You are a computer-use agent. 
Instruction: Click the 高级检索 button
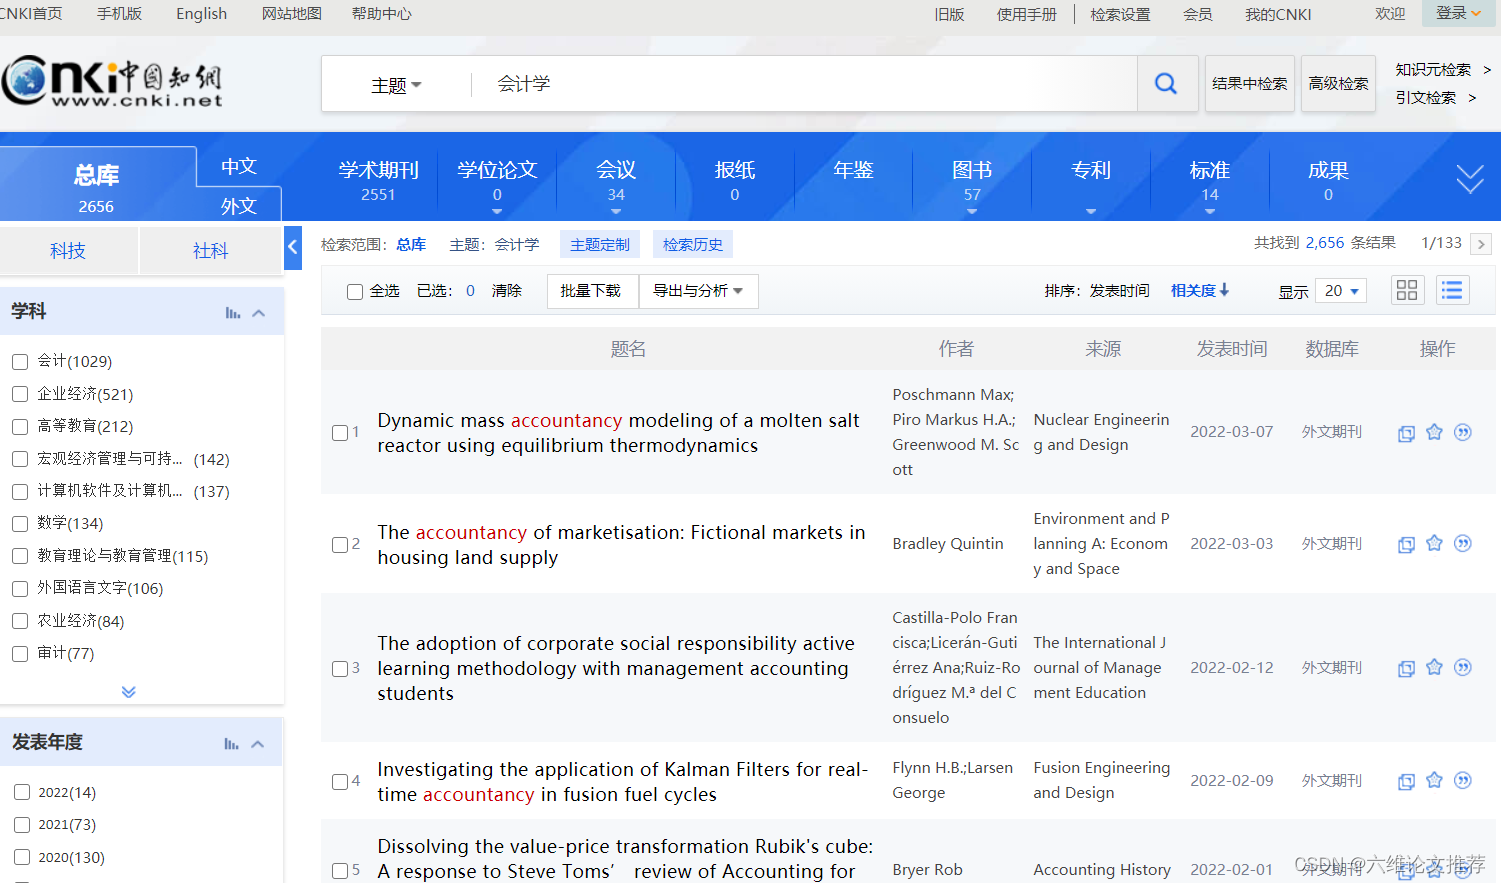click(x=1338, y=84)
